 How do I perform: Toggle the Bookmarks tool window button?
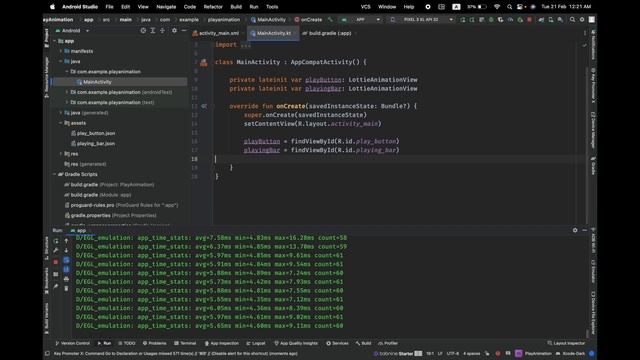(46, 281)
